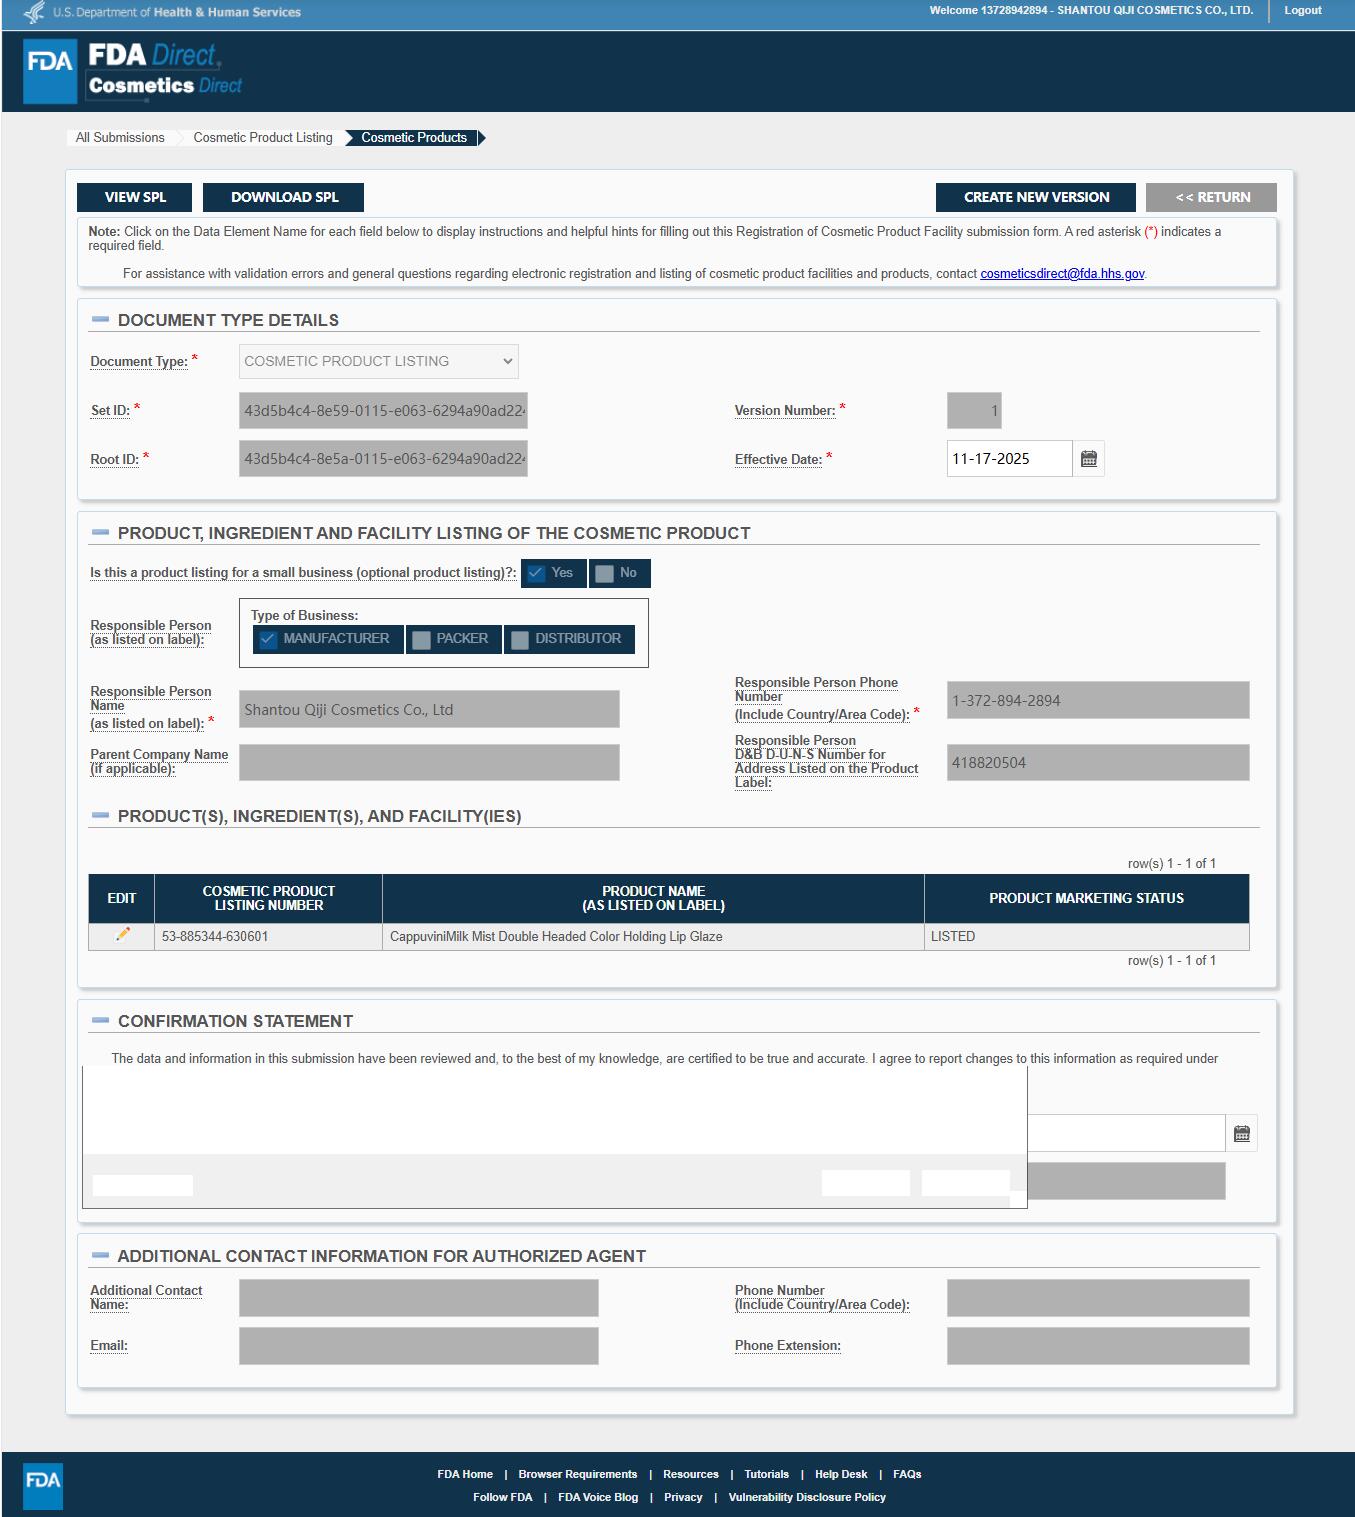The width and height of the screenshot is (1355, 1517).
Task: Click the Effective Date input field
Action: 1008,459
